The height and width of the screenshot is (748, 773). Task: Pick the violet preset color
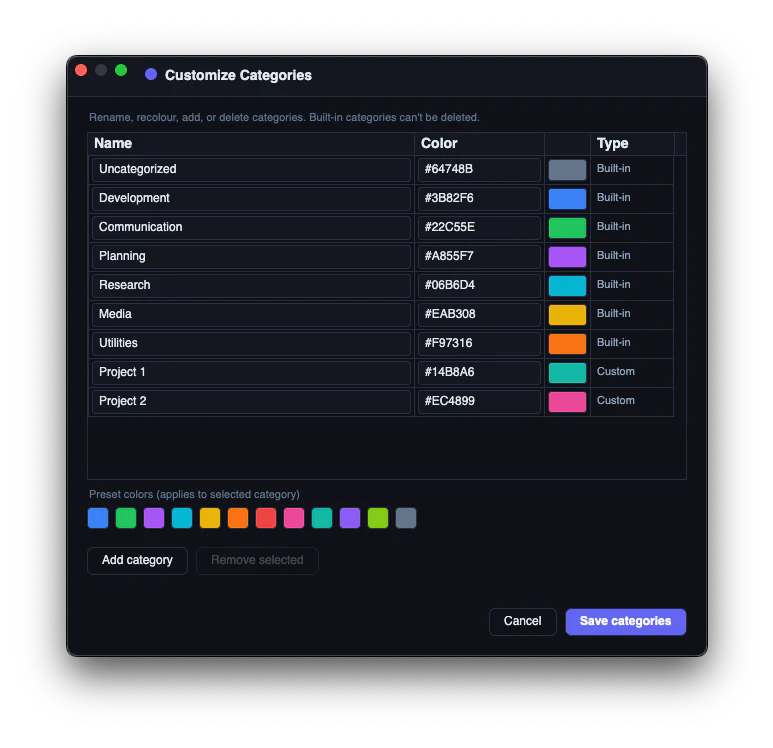pyautogui.click(x=350, y=518)
